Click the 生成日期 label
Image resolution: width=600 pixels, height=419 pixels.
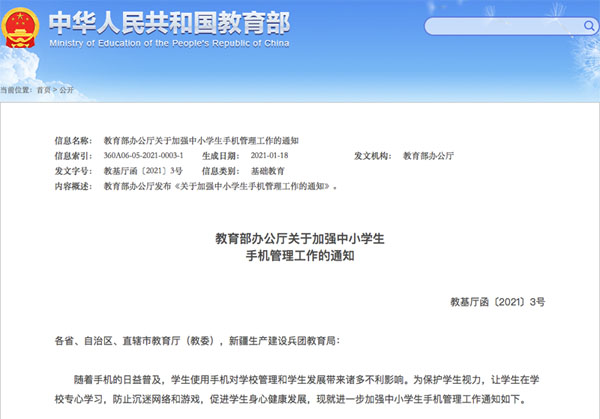[220, 156]
